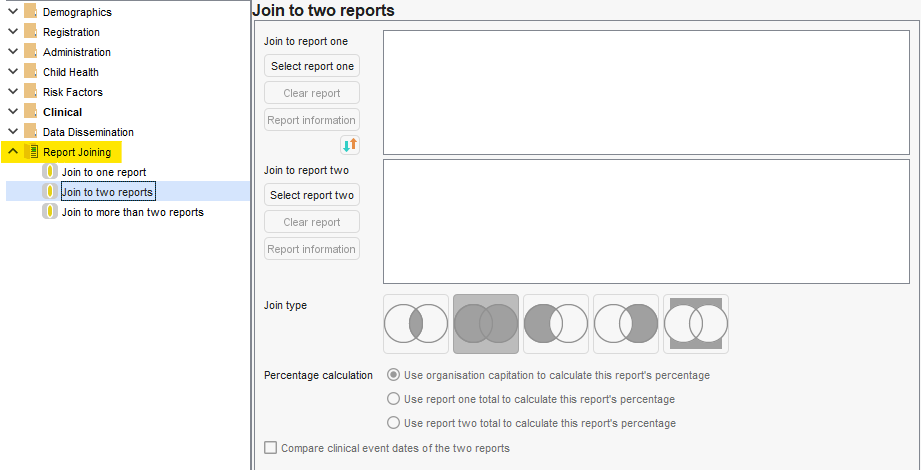This screenshot has height=470, width=921.
Task: Select organisation capitation percentage option
Action: [x=393, y=375]
